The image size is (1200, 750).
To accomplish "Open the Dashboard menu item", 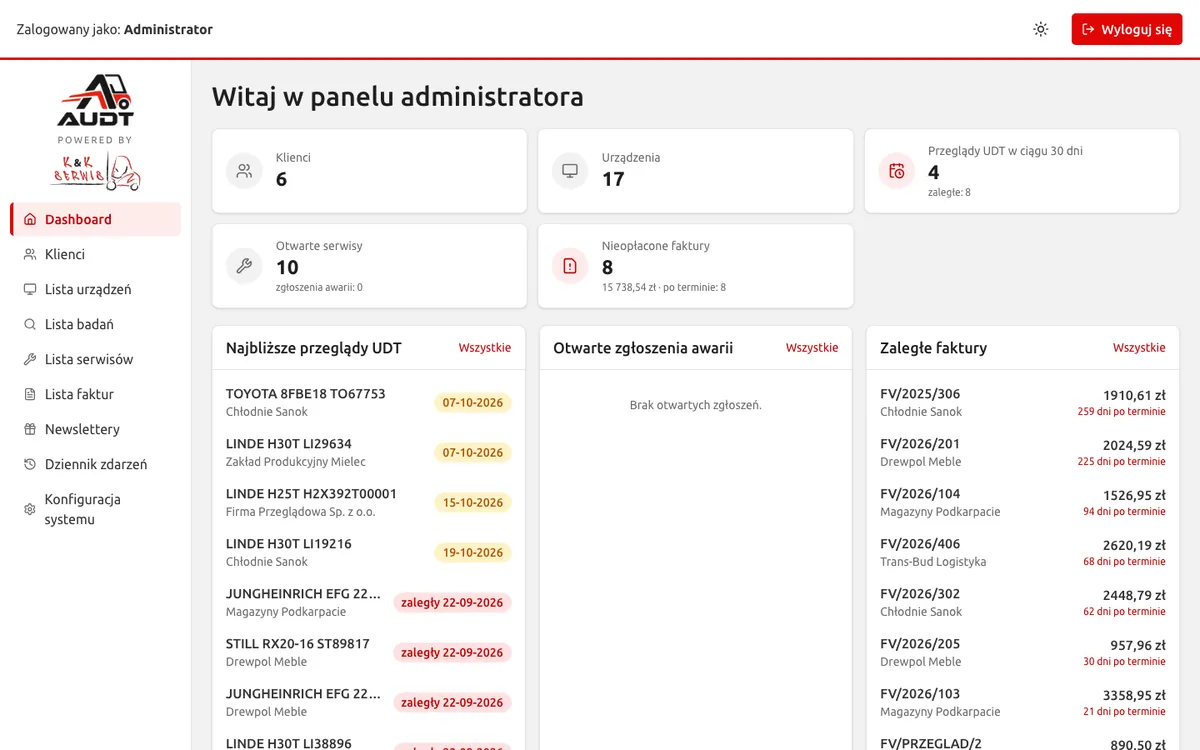I will [x=96, y=219].
